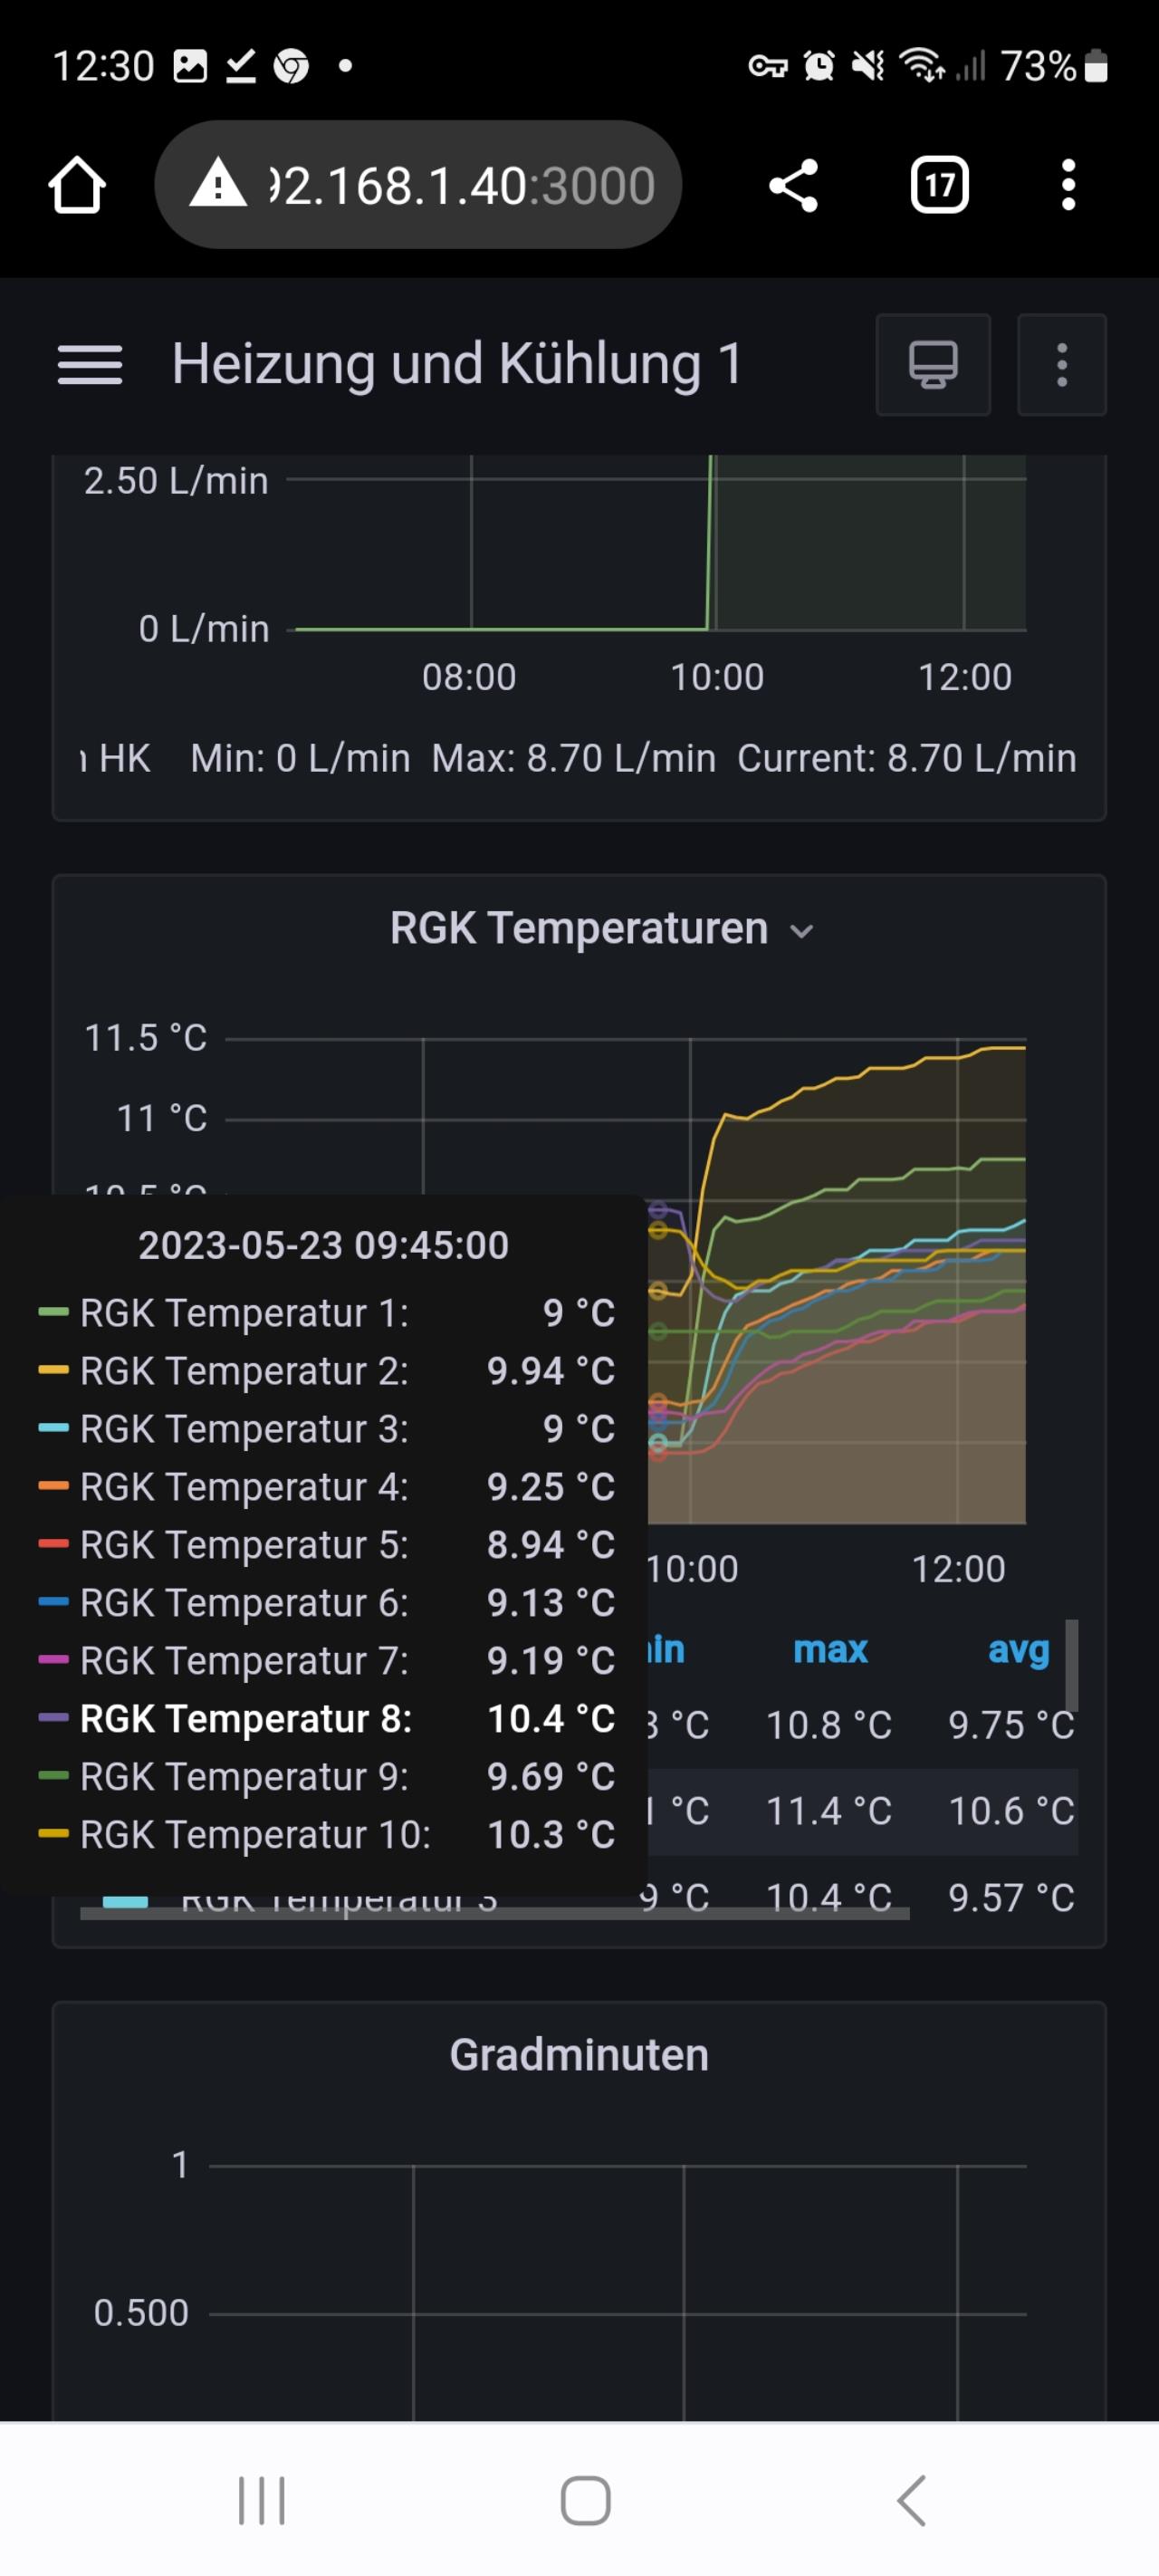Tap the URL address bar
Screen dimensions: 1159x2576
[460, 186]
